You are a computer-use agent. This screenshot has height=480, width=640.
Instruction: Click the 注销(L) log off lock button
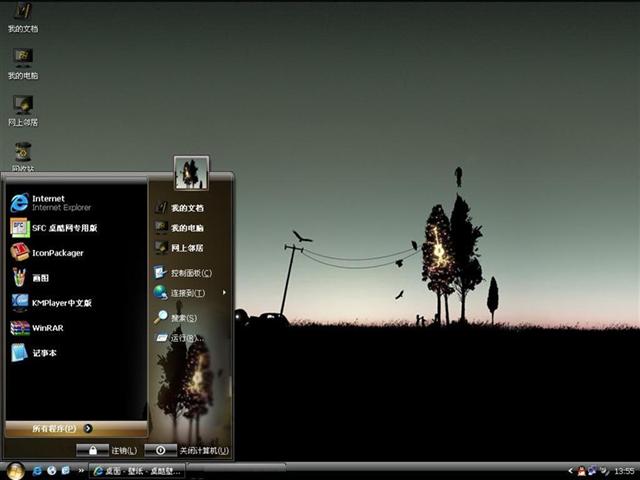(93, 450)
